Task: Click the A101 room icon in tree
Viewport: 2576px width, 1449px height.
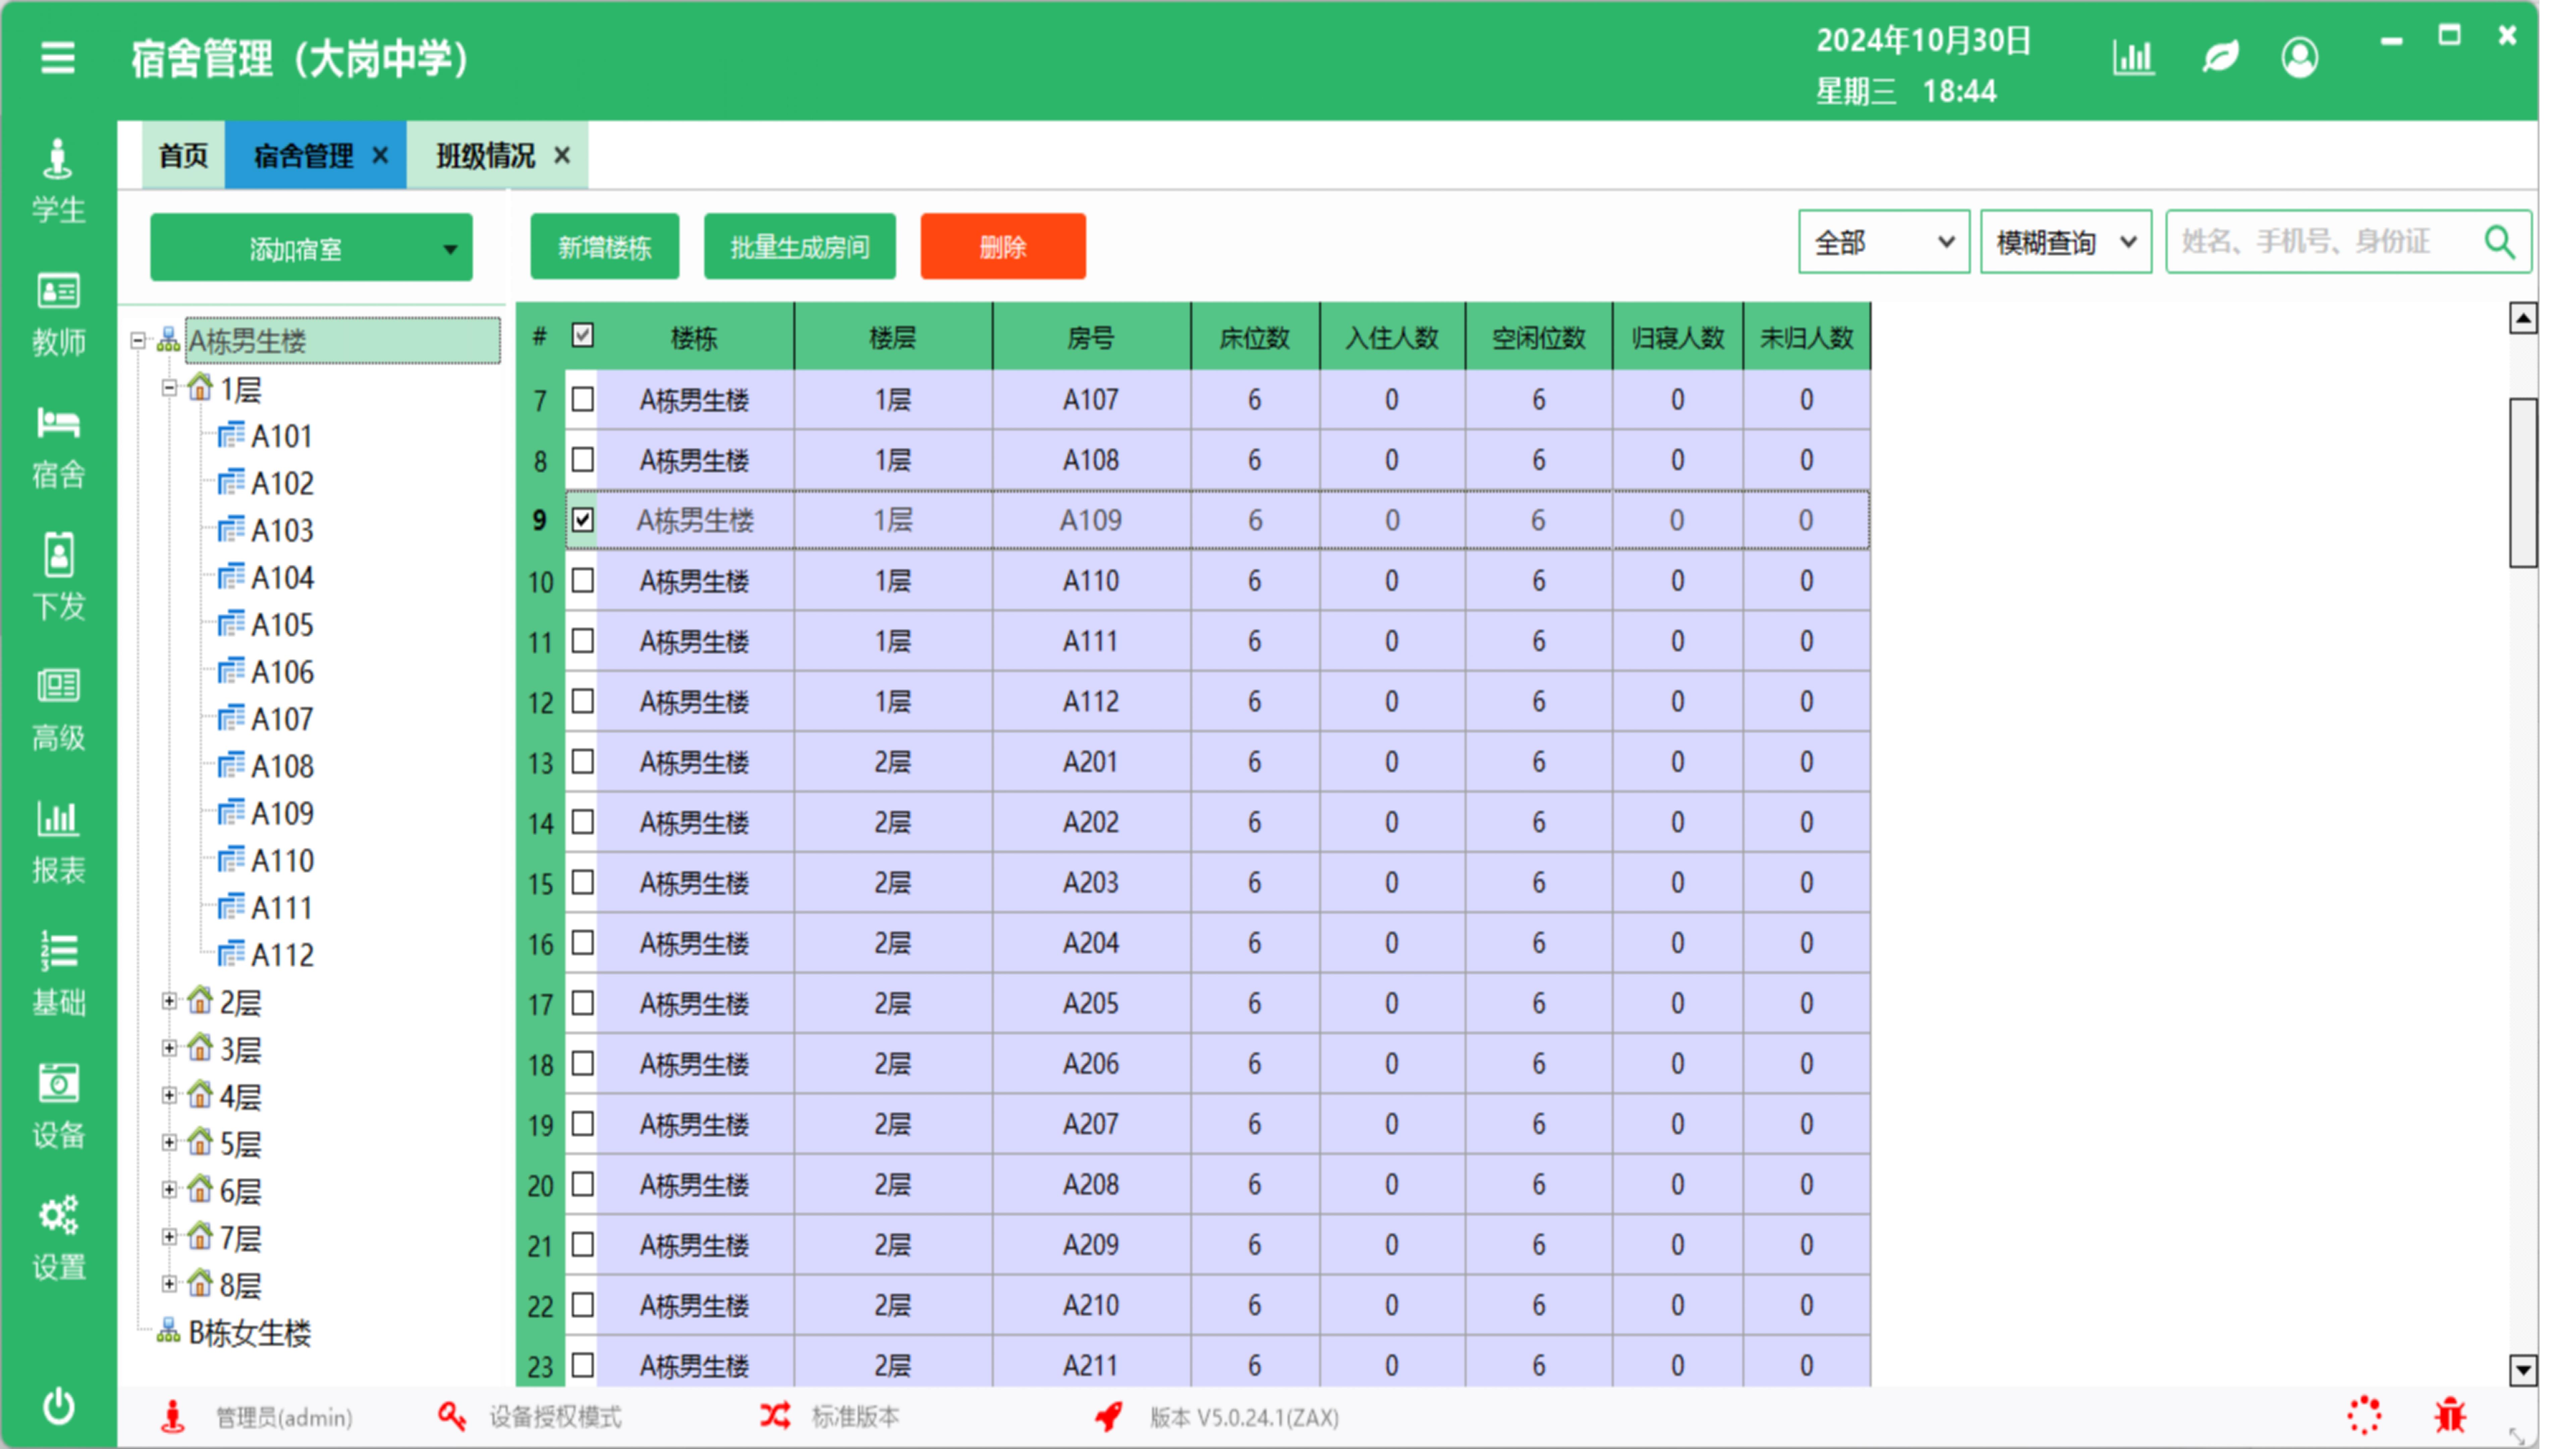Action: 231,435
